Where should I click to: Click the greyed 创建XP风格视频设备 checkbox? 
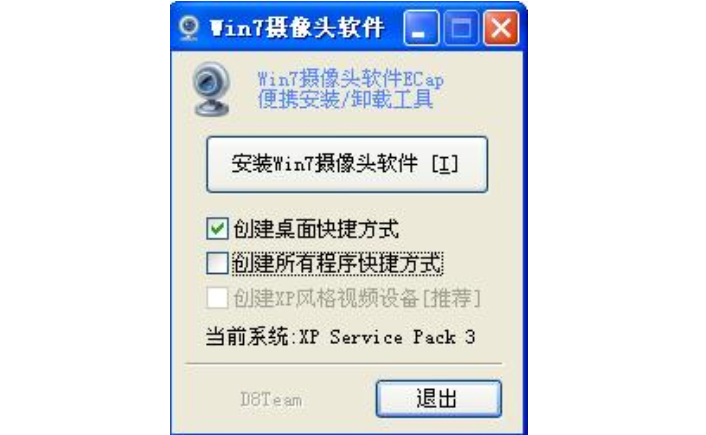click(217, 298)
